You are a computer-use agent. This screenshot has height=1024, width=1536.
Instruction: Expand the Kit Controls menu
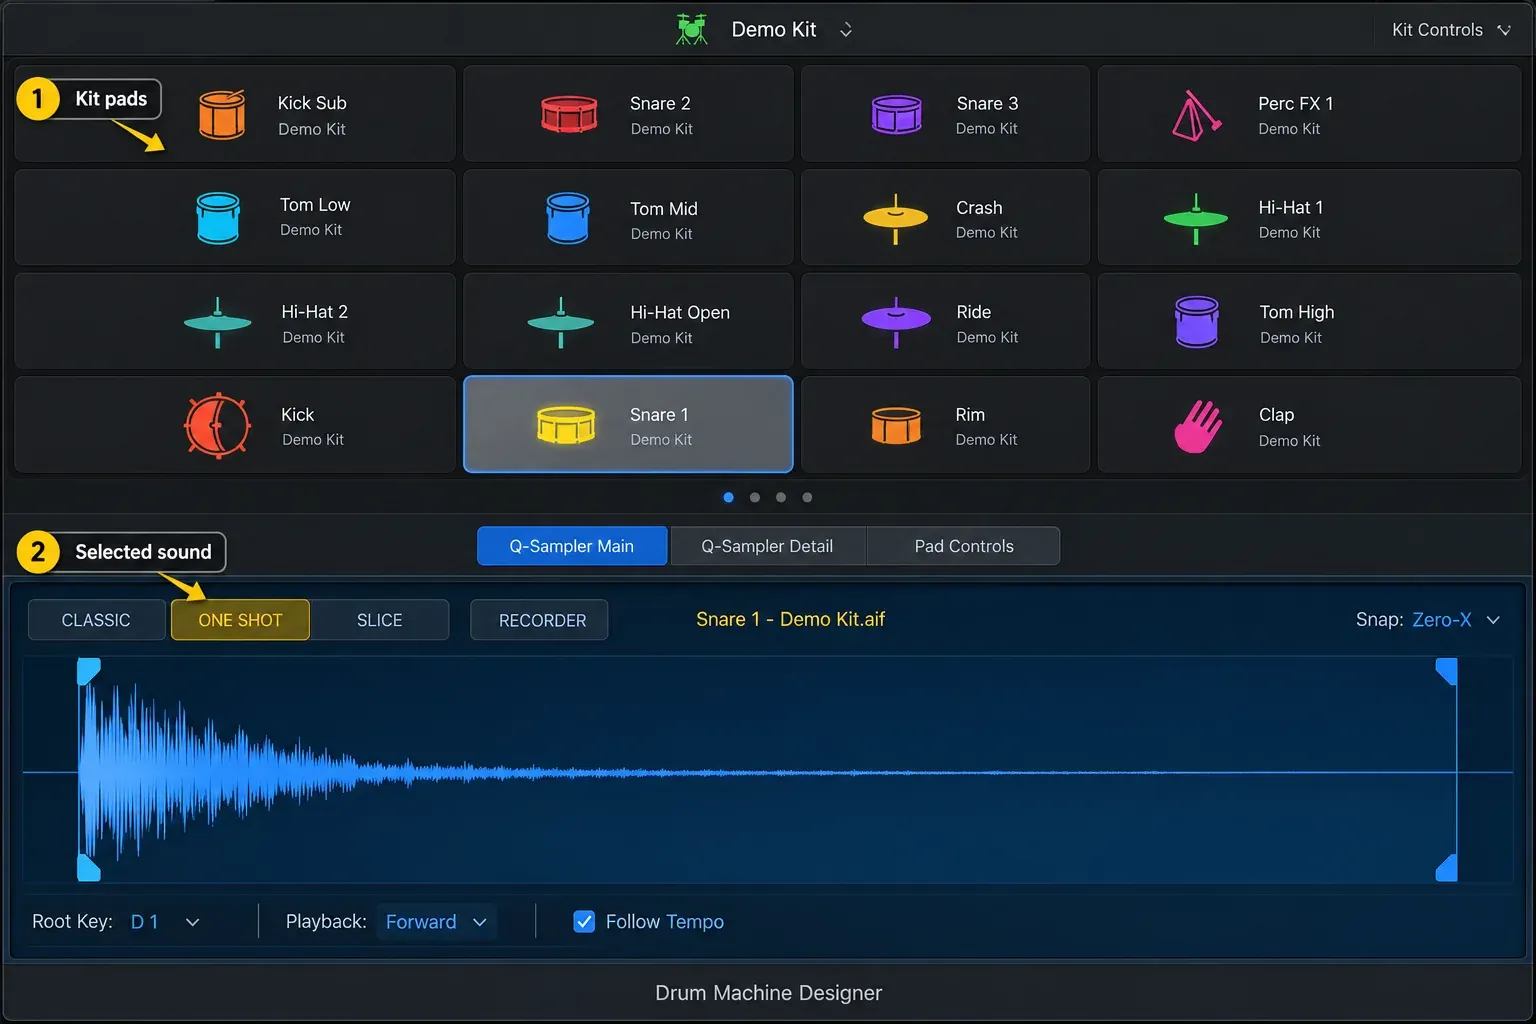[1451, 30]
